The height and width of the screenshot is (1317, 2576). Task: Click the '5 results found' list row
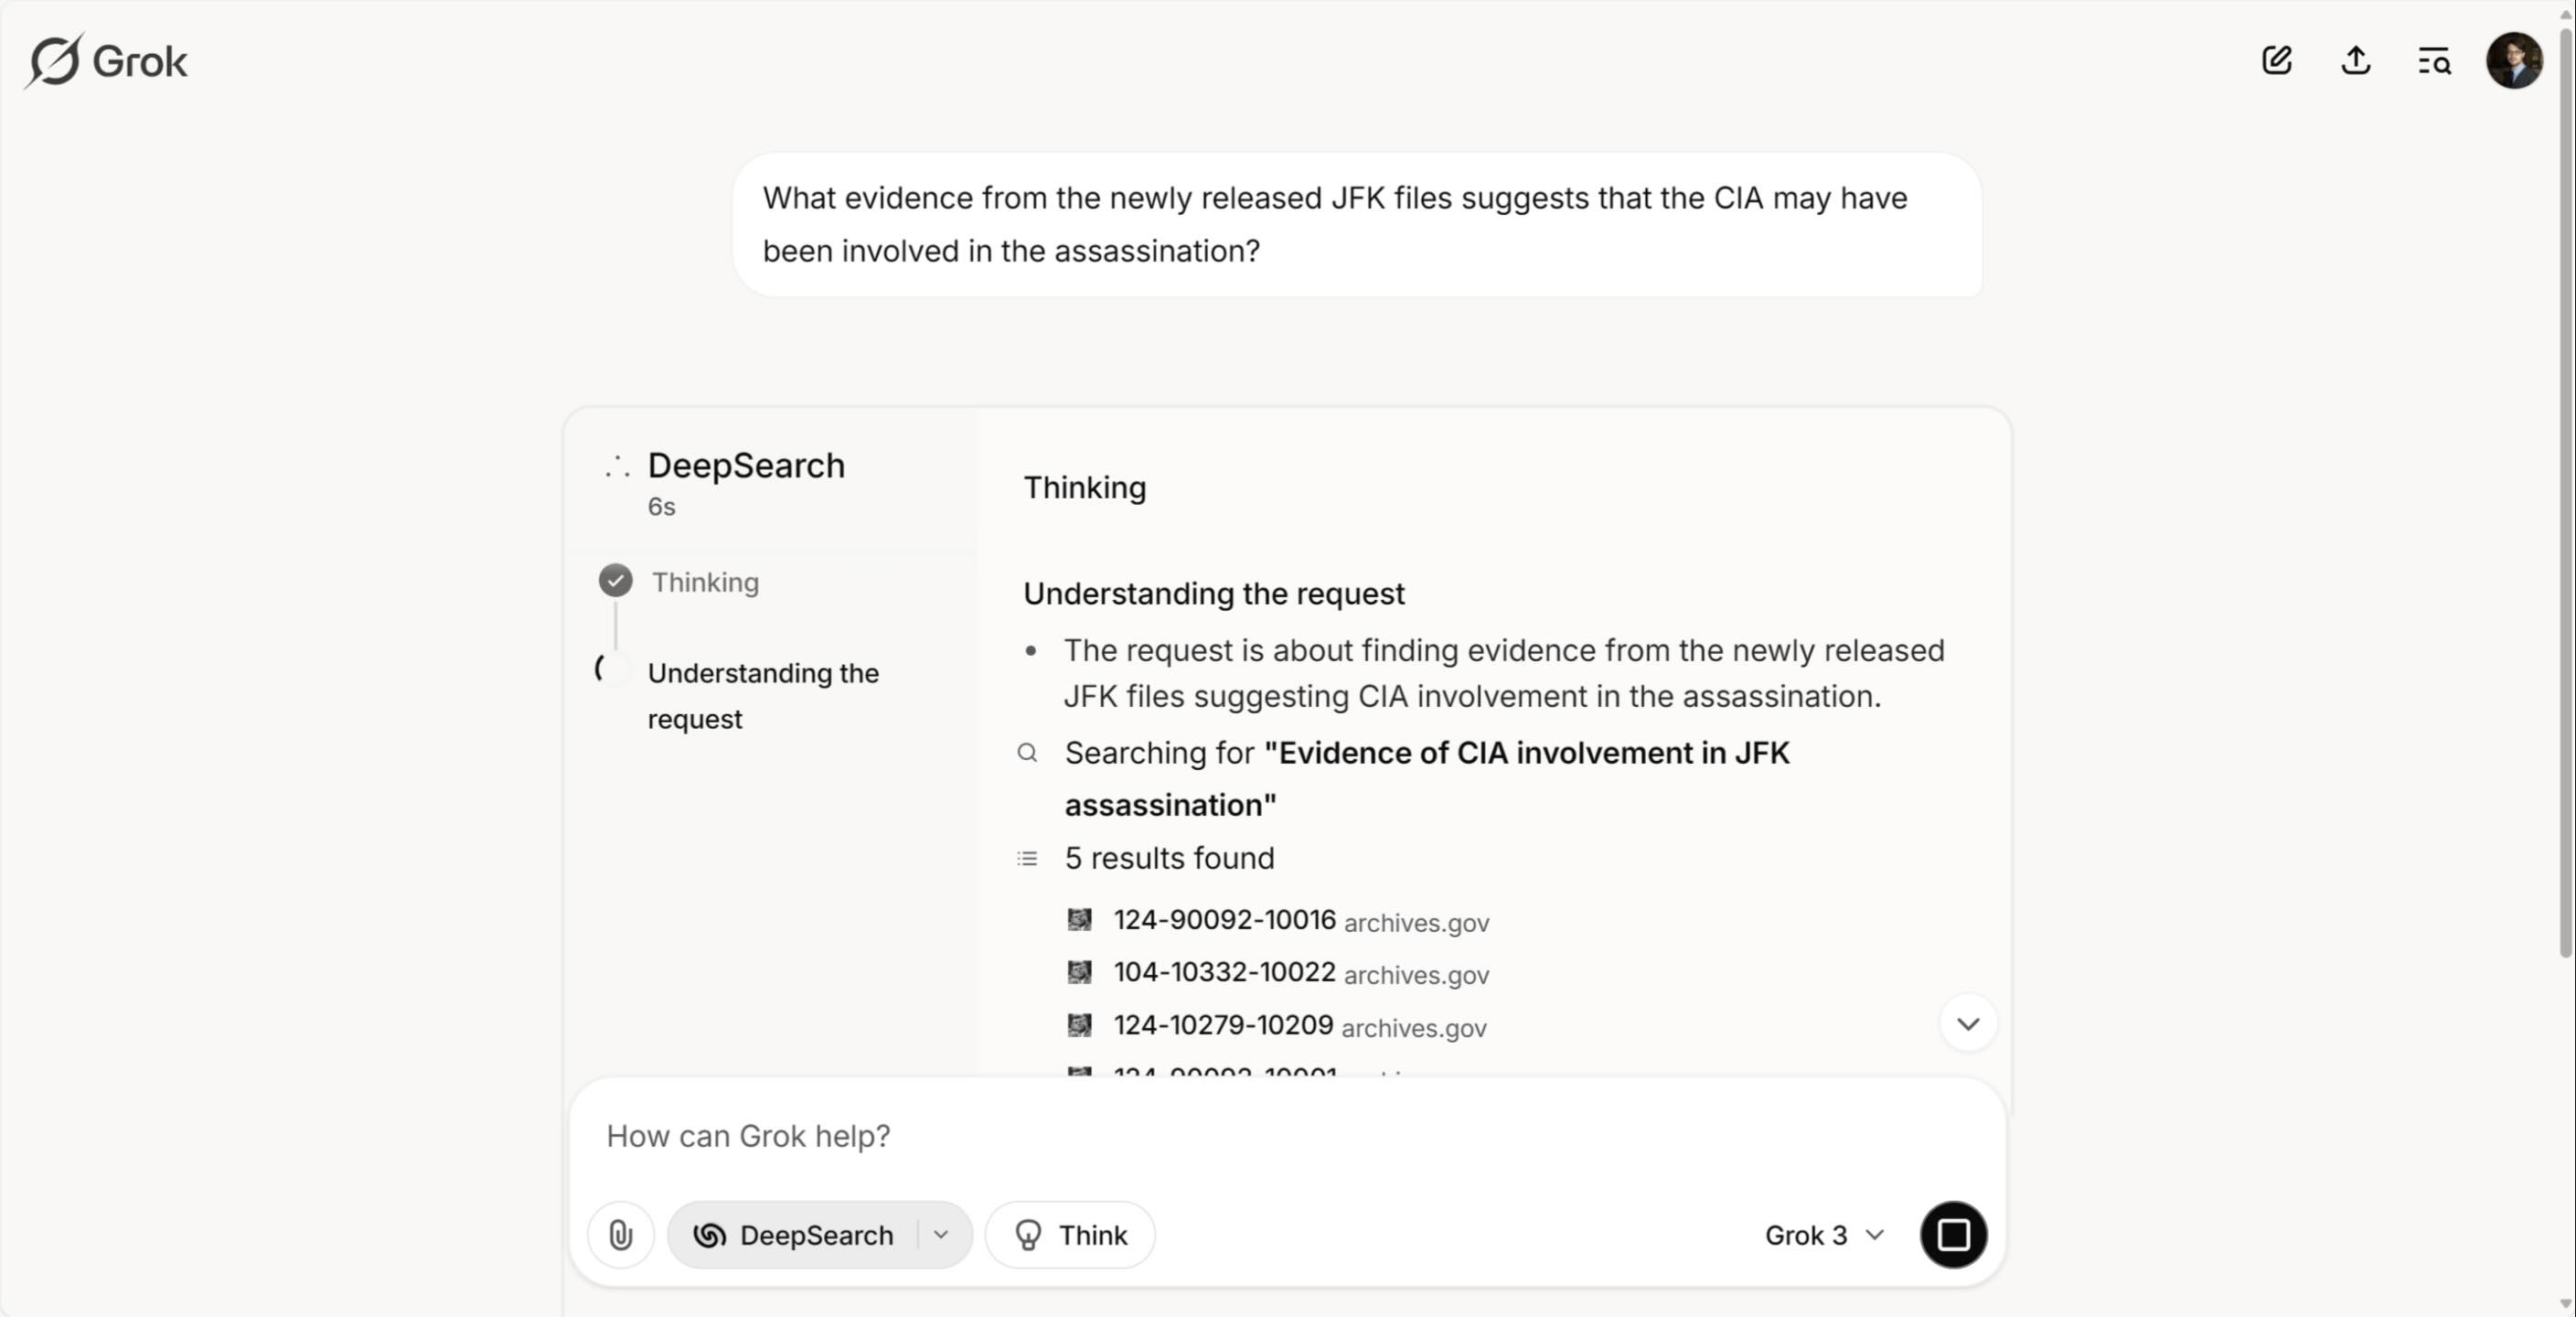pyautogui.click(x=1168, y=858)
